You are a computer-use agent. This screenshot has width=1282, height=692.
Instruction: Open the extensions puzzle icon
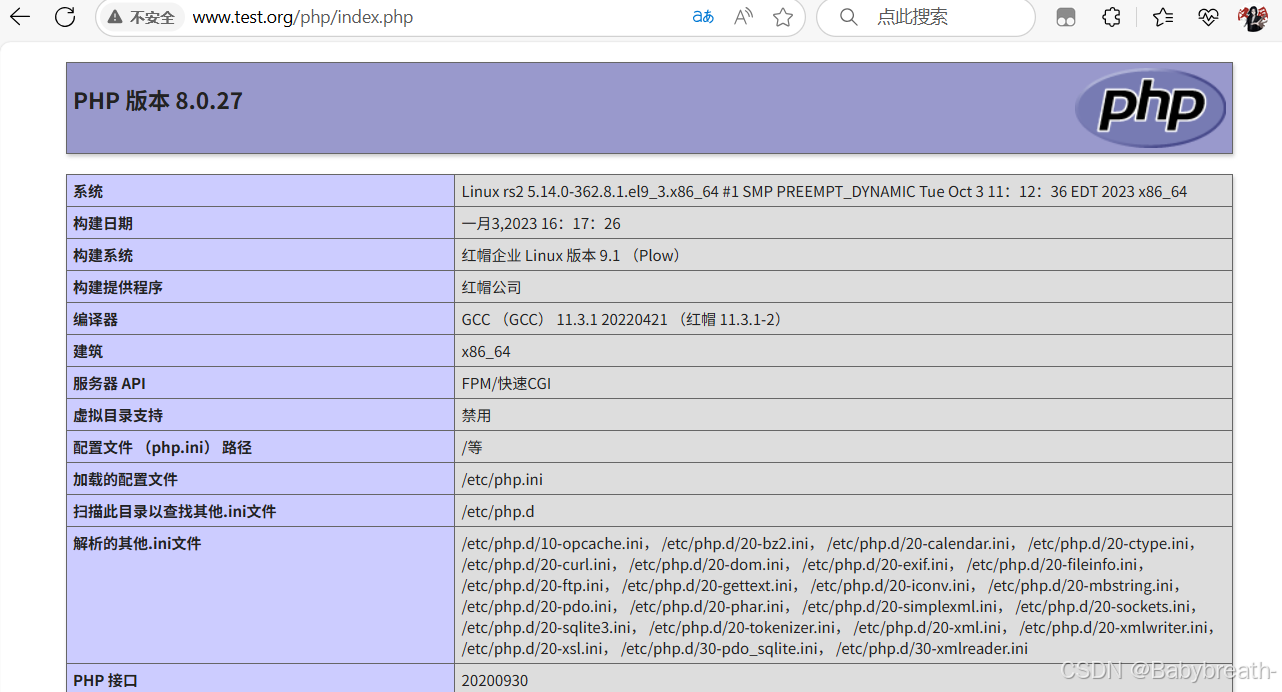(x=1111, y=17)
